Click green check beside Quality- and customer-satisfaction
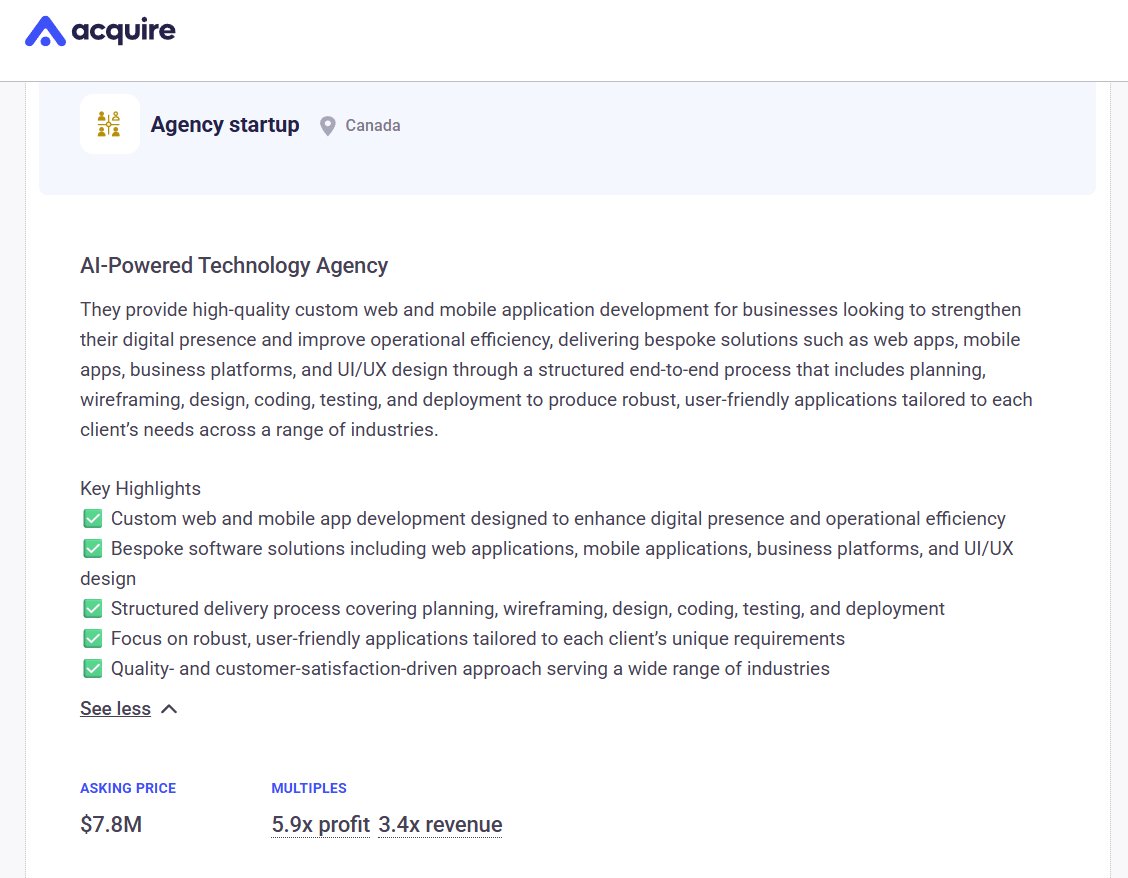1128x878 pixels. click(93, 669)
